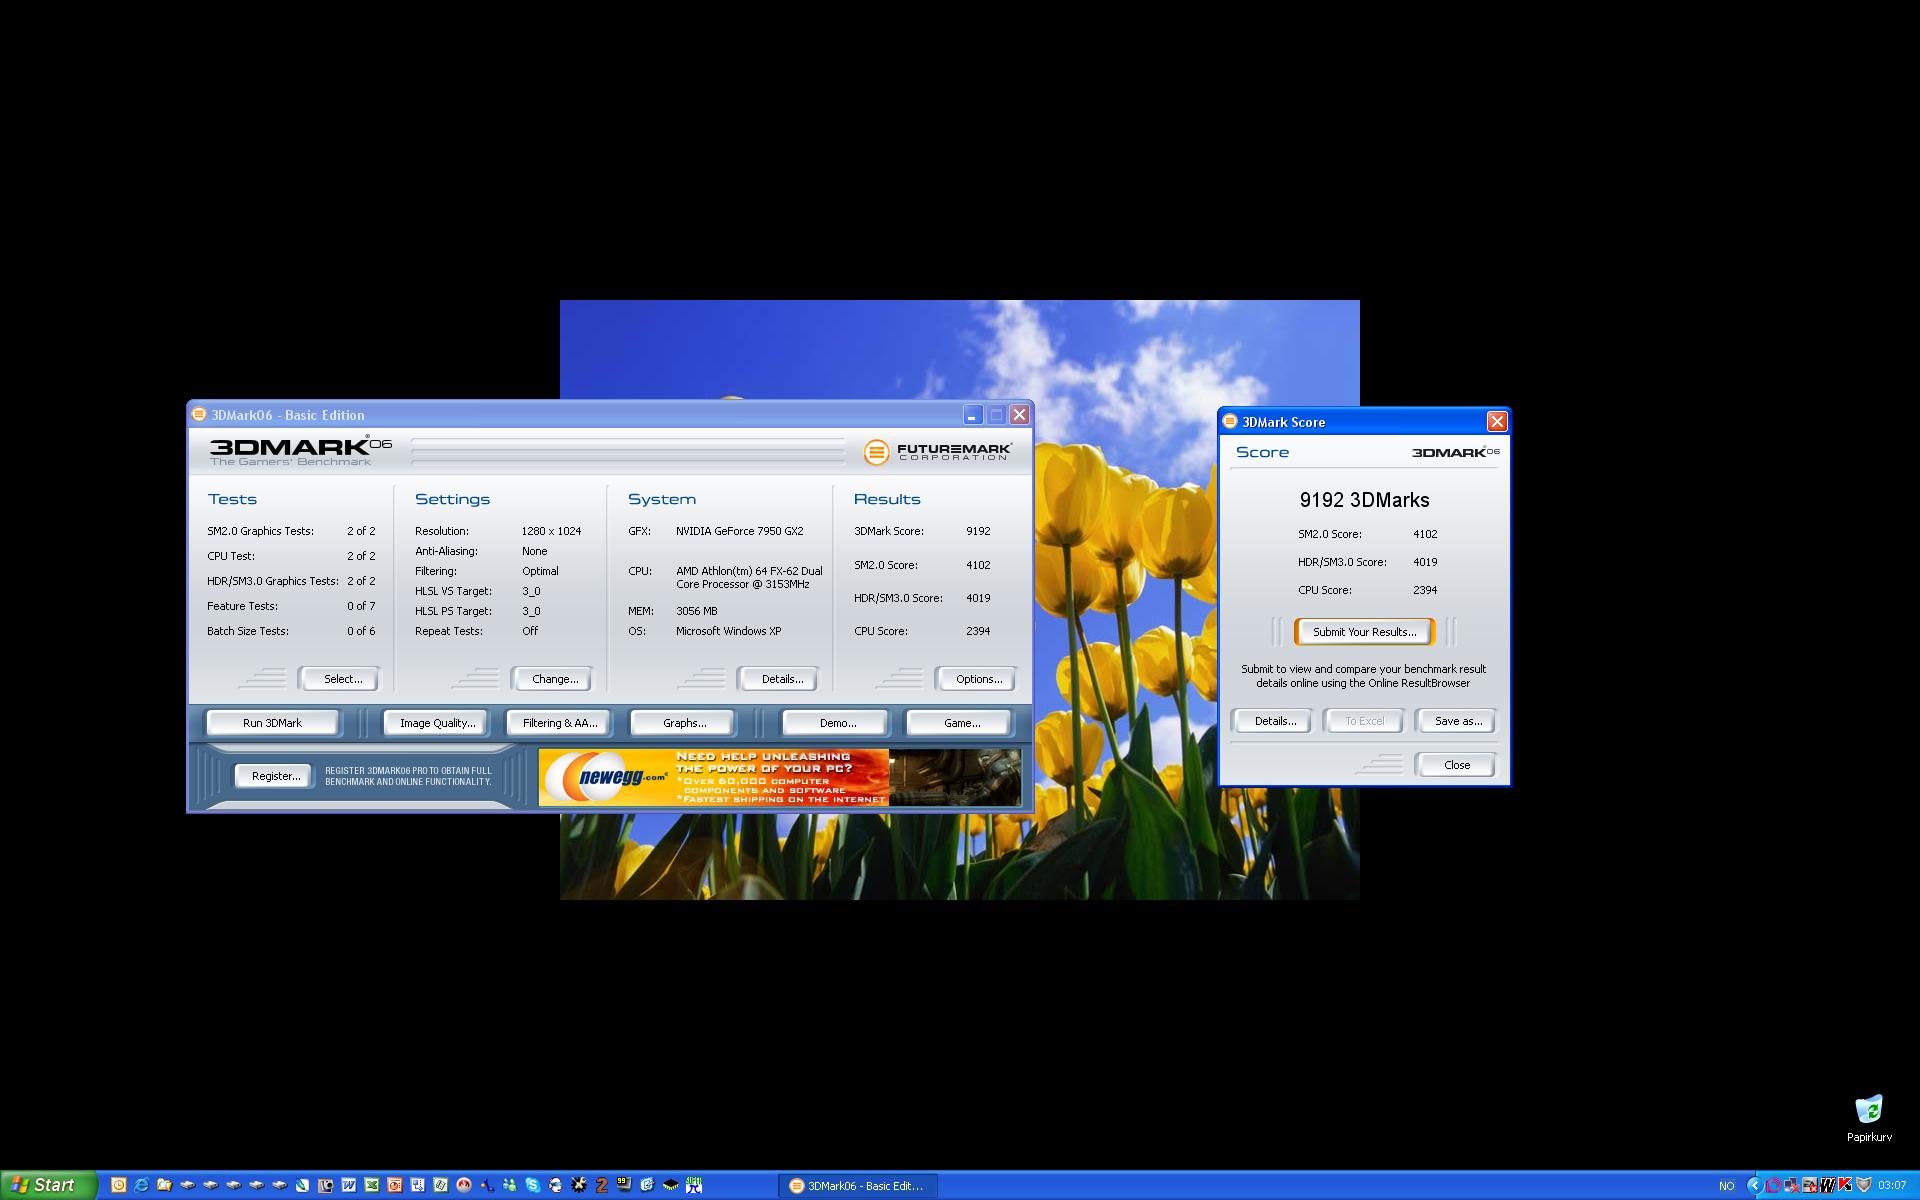Click 'CPU Score:' label in Score window

coord(1324,590)
